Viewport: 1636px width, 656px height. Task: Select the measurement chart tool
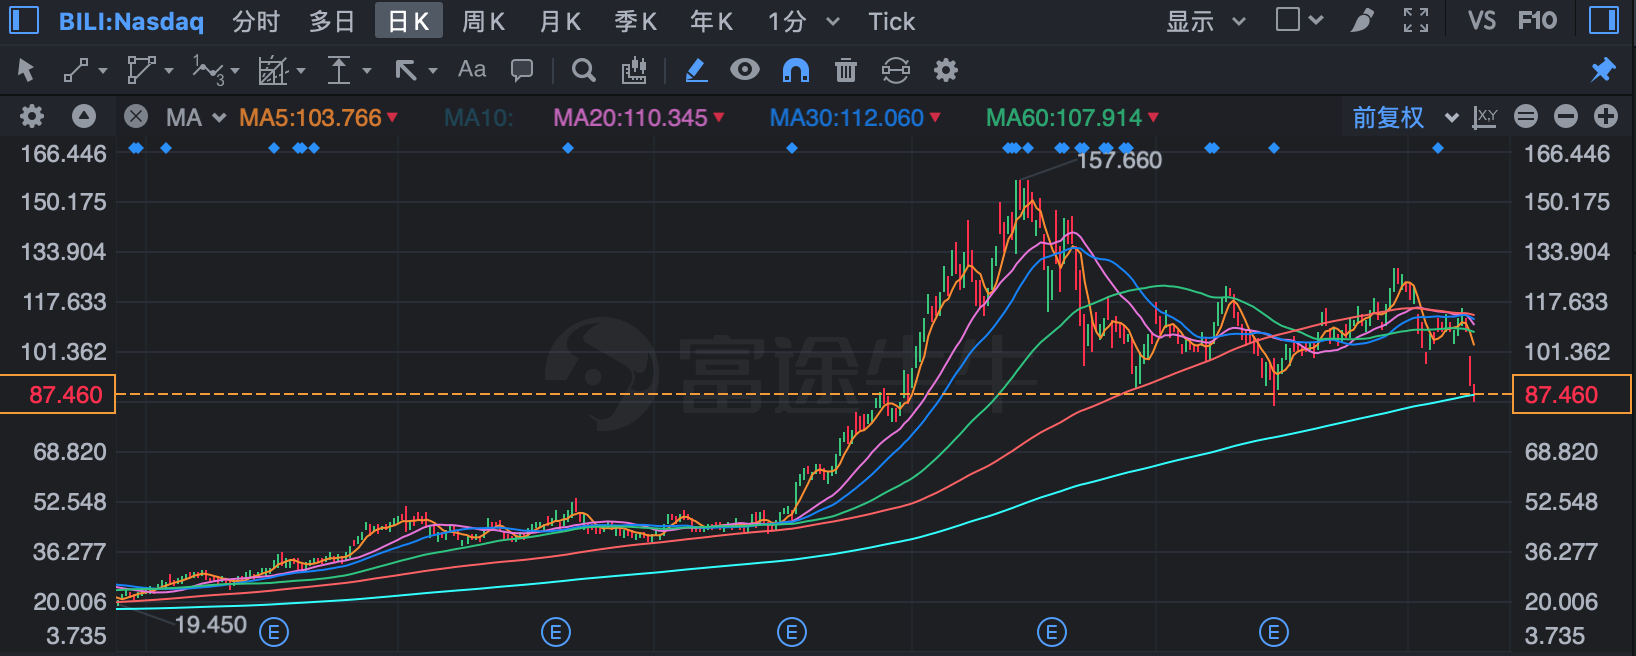272,70
